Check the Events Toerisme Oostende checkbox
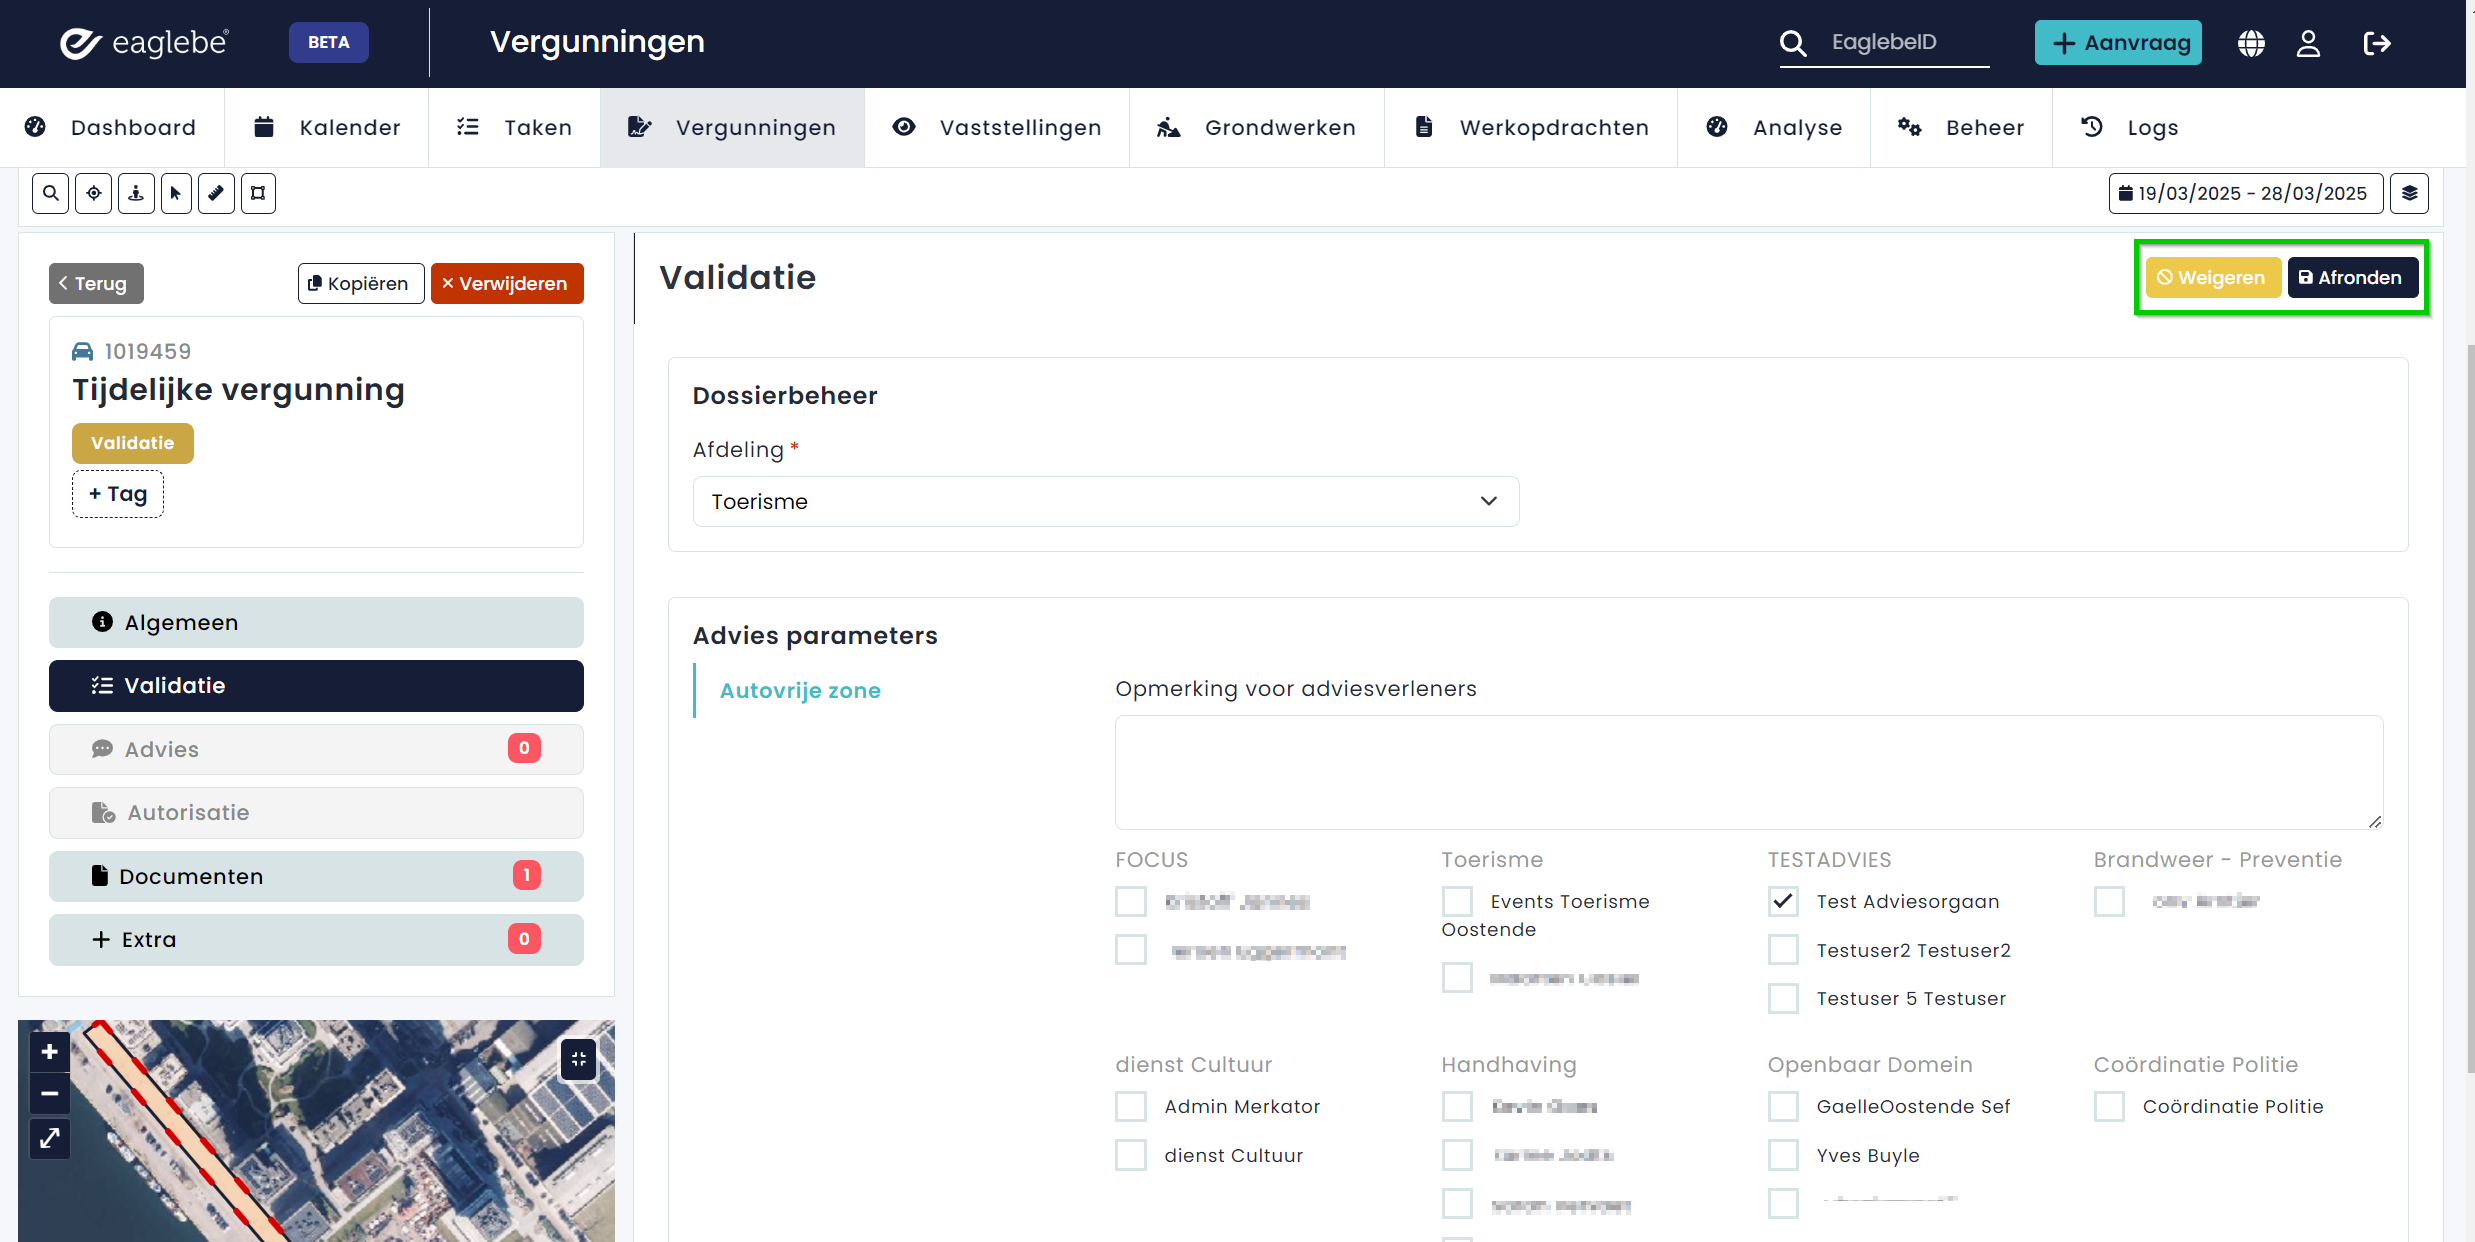 coord(1457,901)
